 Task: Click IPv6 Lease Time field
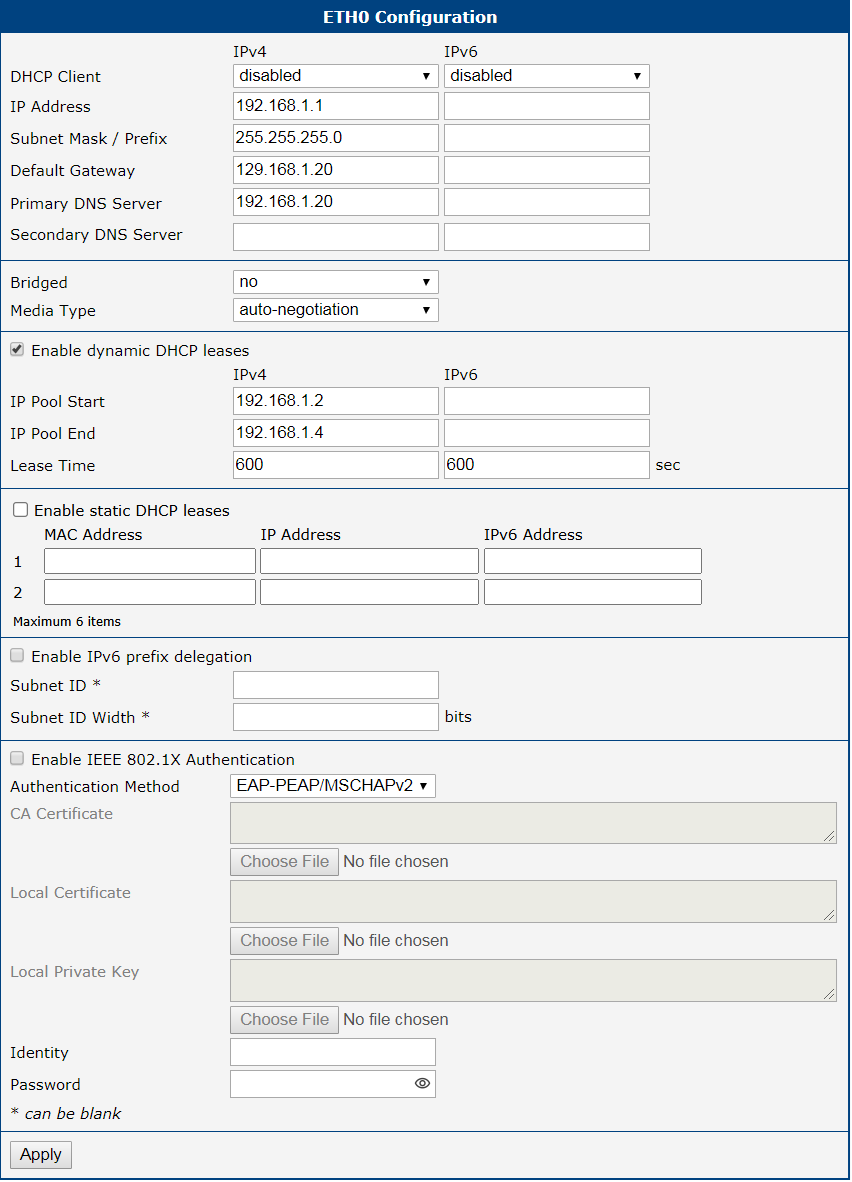547,465
